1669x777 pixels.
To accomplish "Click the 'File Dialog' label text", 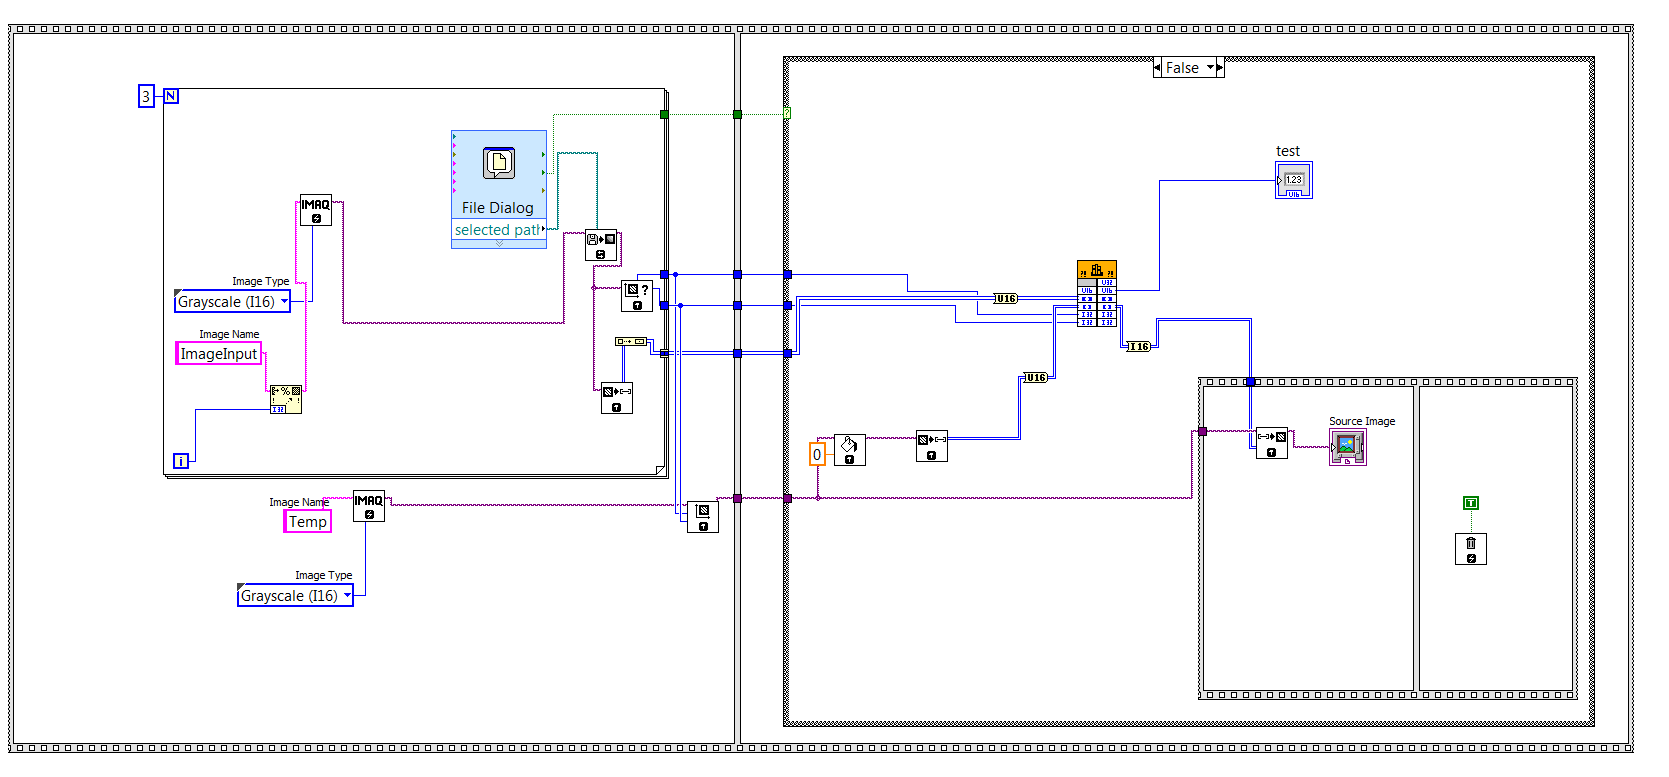I will click(x=498, y=208).
